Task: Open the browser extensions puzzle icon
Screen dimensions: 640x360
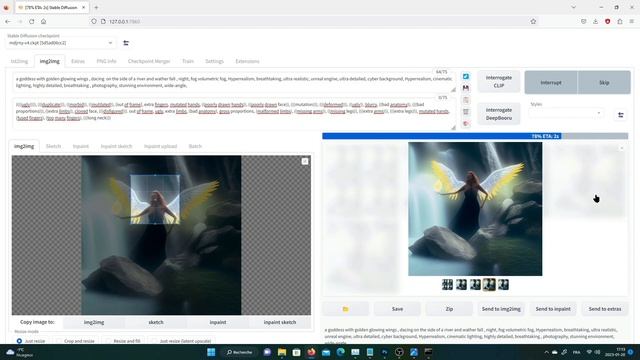Action: click(x=620, y=21)
